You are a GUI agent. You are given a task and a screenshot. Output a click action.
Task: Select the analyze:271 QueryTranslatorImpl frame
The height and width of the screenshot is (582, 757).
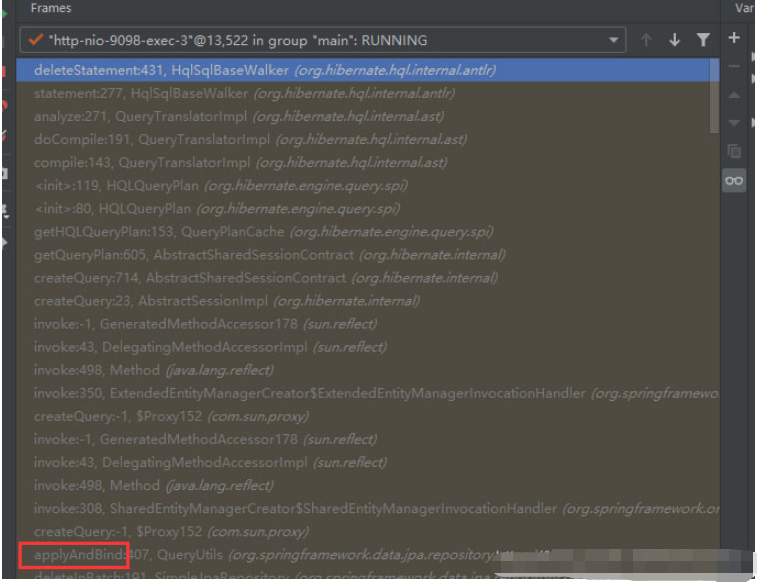tap(242, 116)
